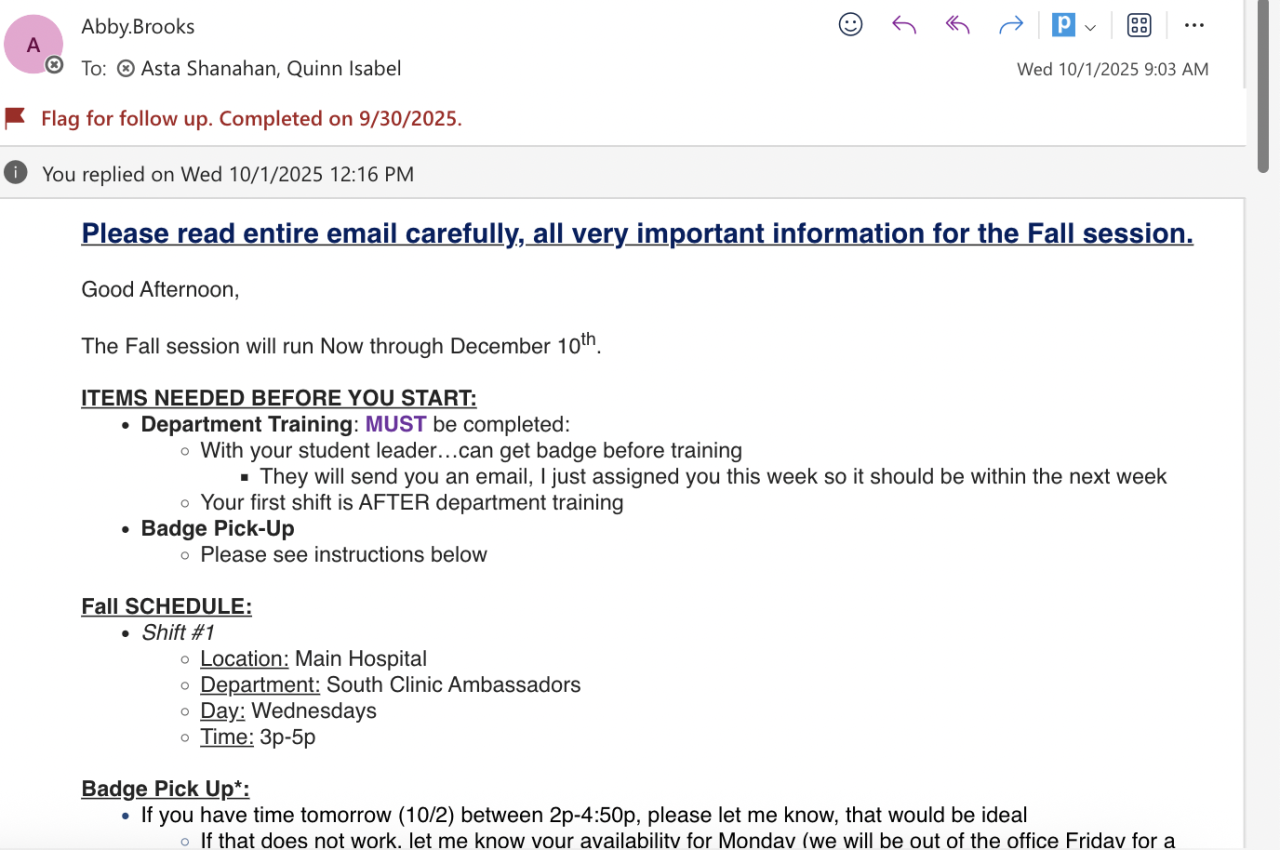Click the blue P add-in icon
1280x850 pixels.
tap(1063, 25)
